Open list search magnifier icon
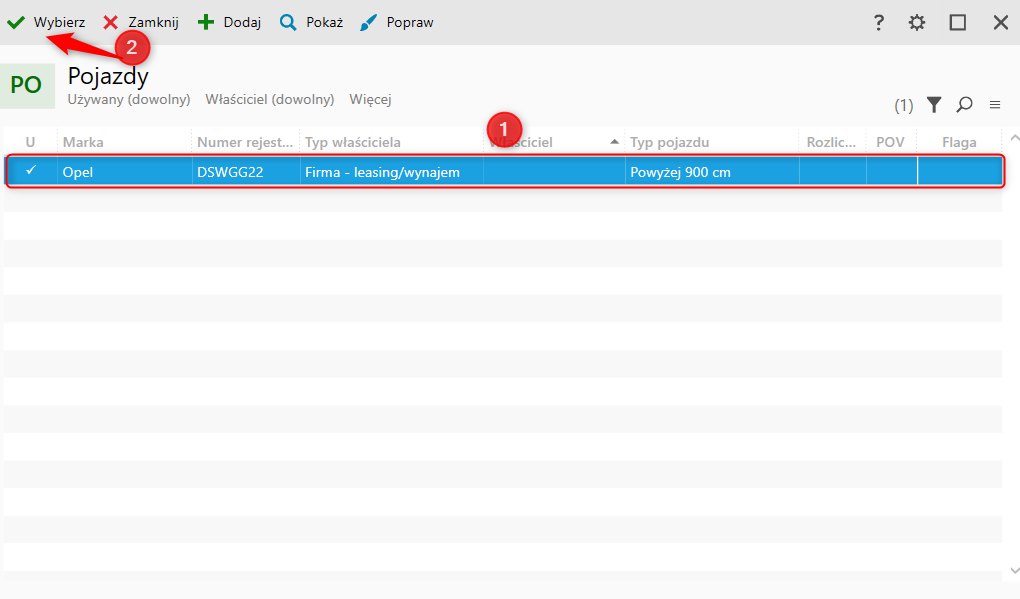Image resolution: width=1020 pixels, height=599 pixels. [964, 105]
